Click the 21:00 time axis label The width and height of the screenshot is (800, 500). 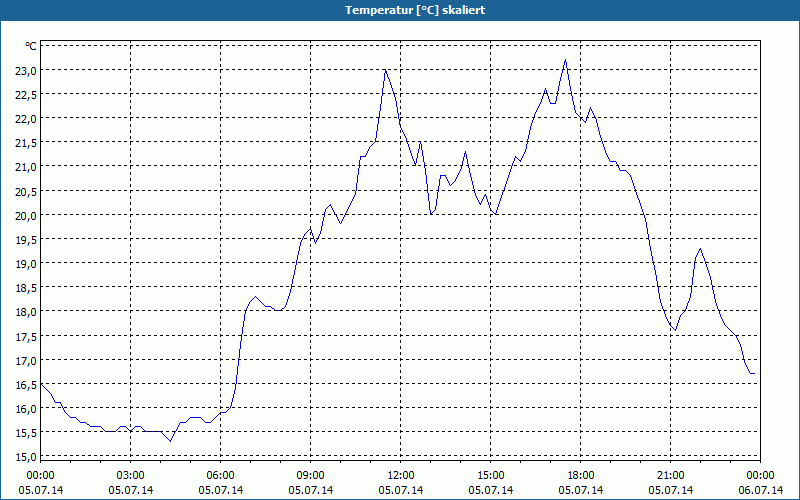click(x=670, y=476)
